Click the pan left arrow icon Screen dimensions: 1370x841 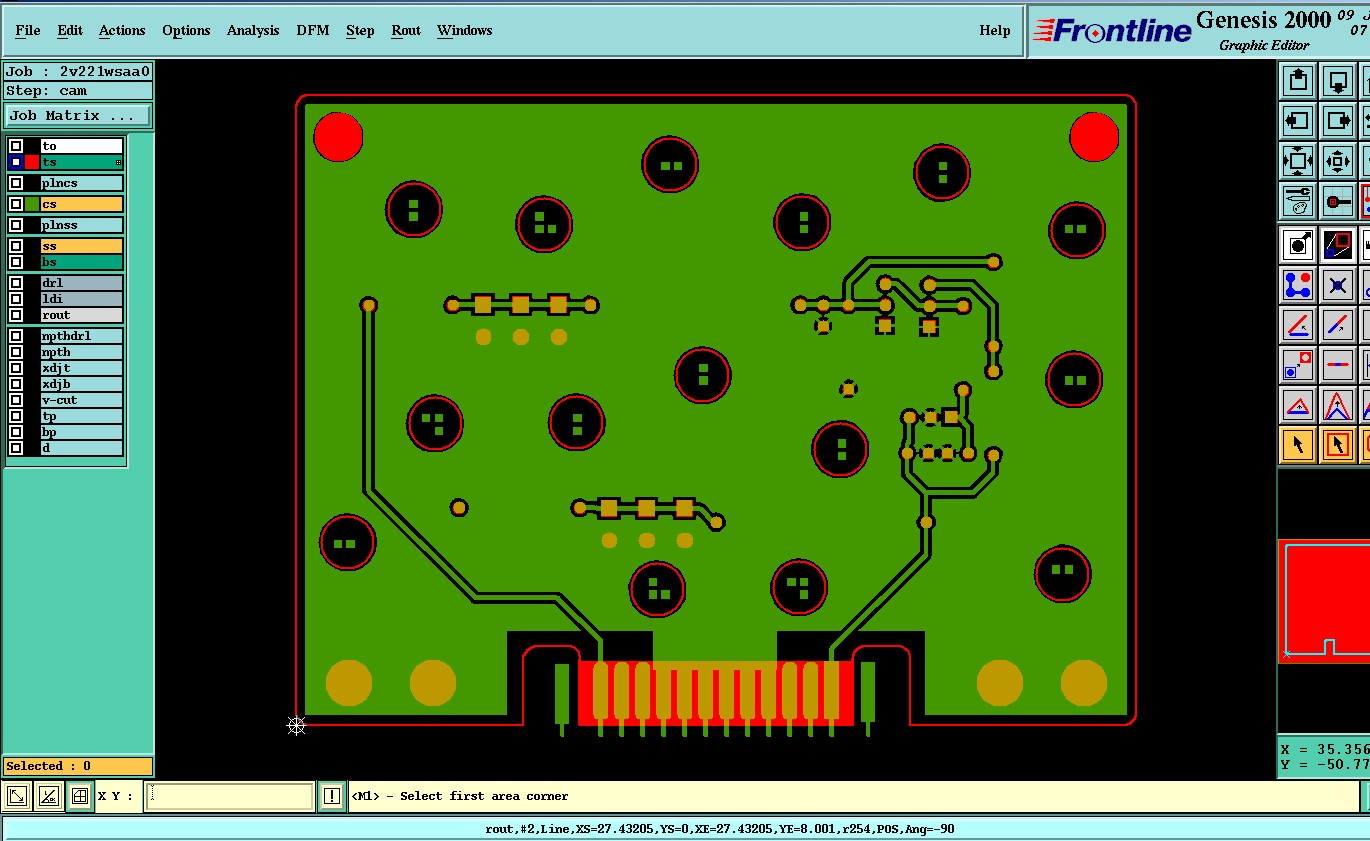pos(1297,121)
